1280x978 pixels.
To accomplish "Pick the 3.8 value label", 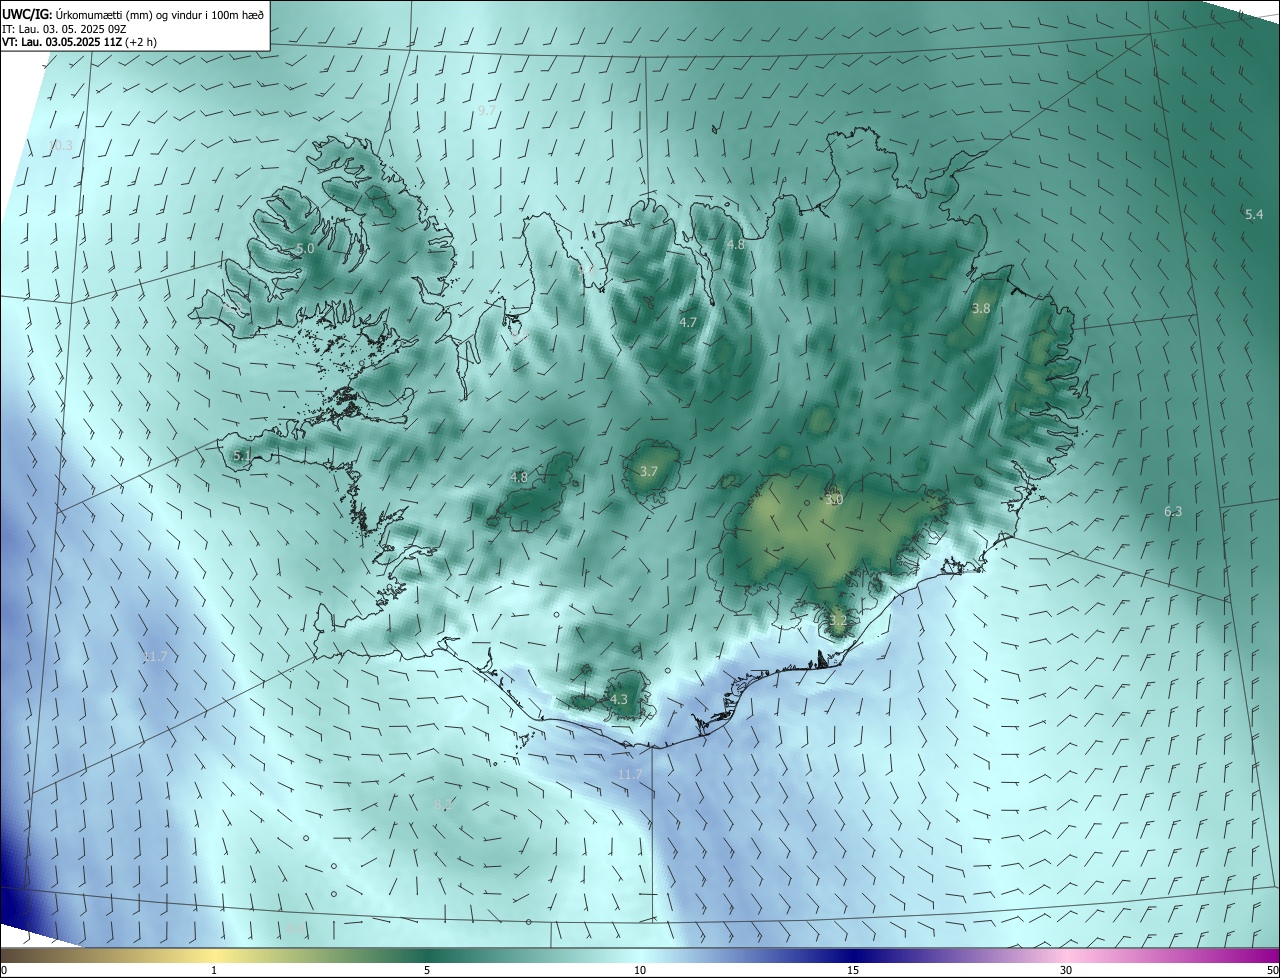I will 981,309.
